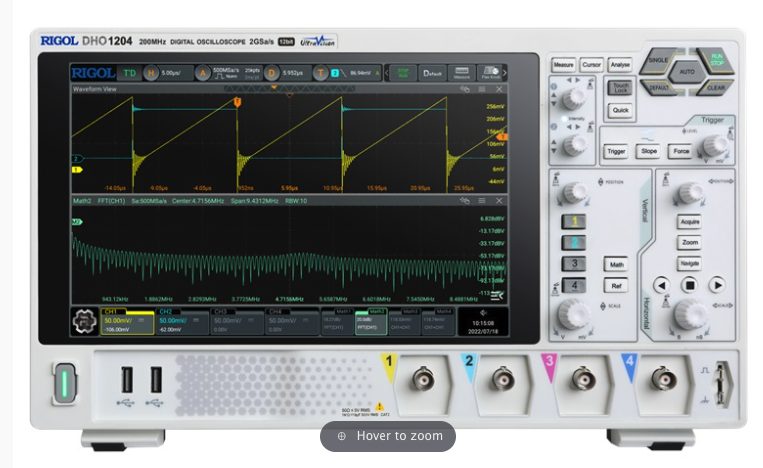Toggle the Touch Lock button
763x468 pixels.
620,88
